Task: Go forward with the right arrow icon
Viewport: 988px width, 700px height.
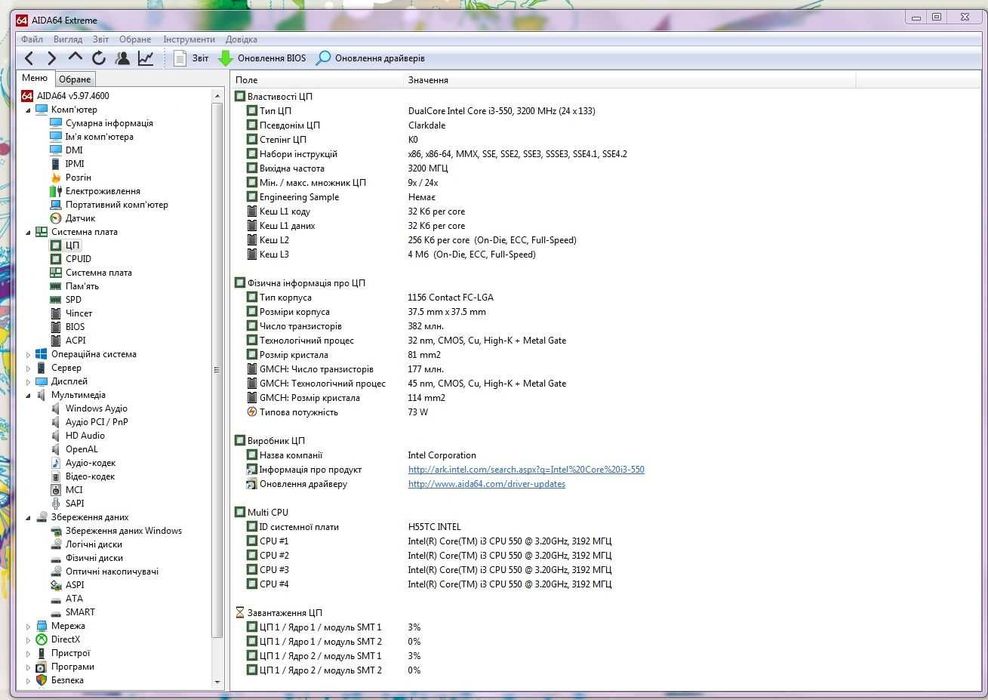Action: click(52, 59)
